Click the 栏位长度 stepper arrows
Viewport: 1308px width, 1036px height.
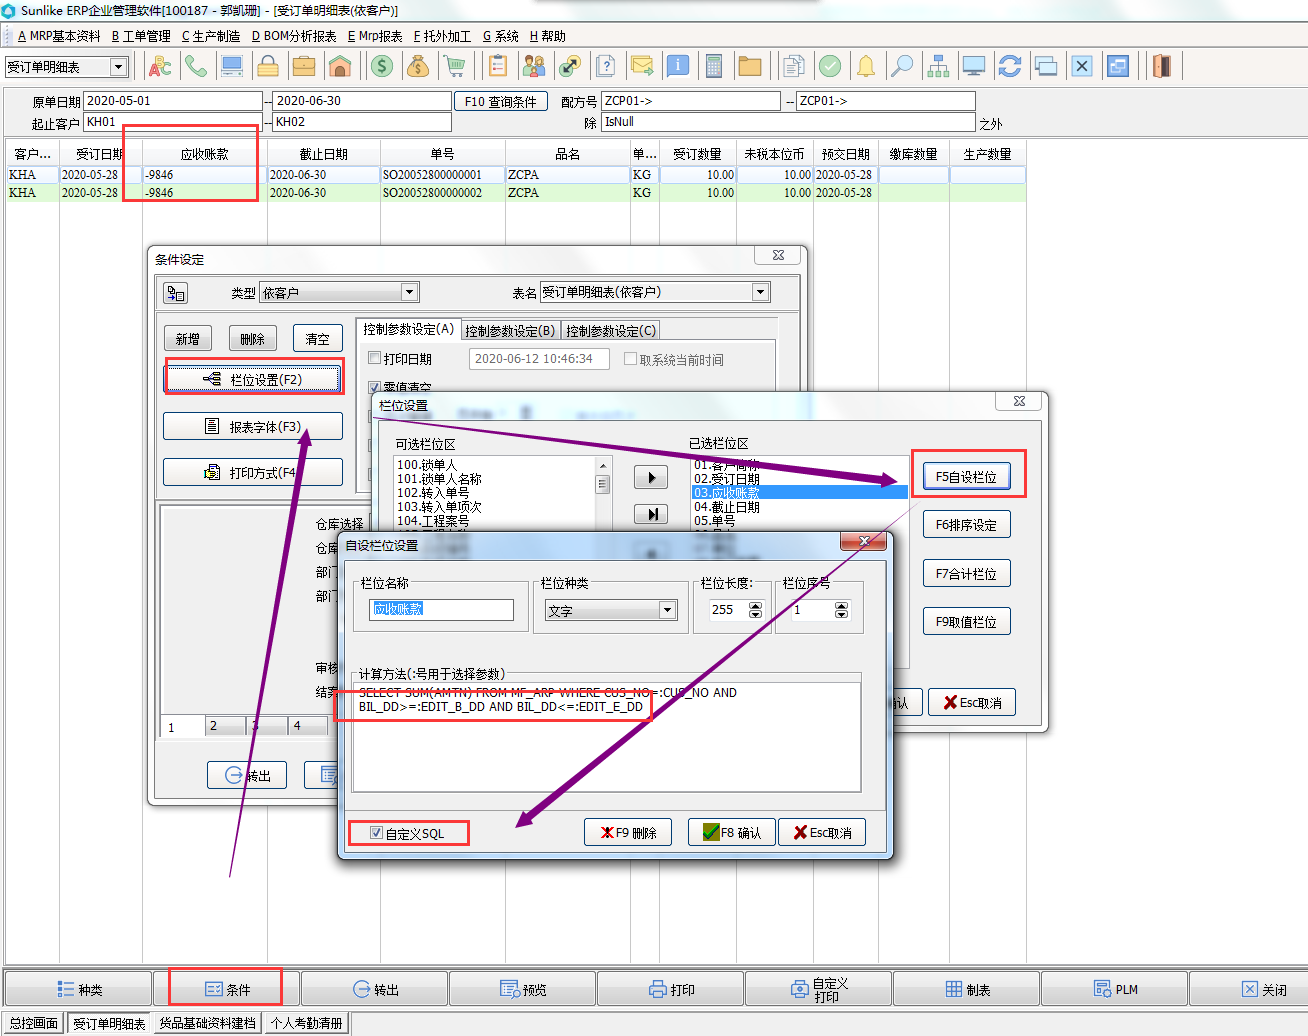pyautogui.click(x=755, y=610)
